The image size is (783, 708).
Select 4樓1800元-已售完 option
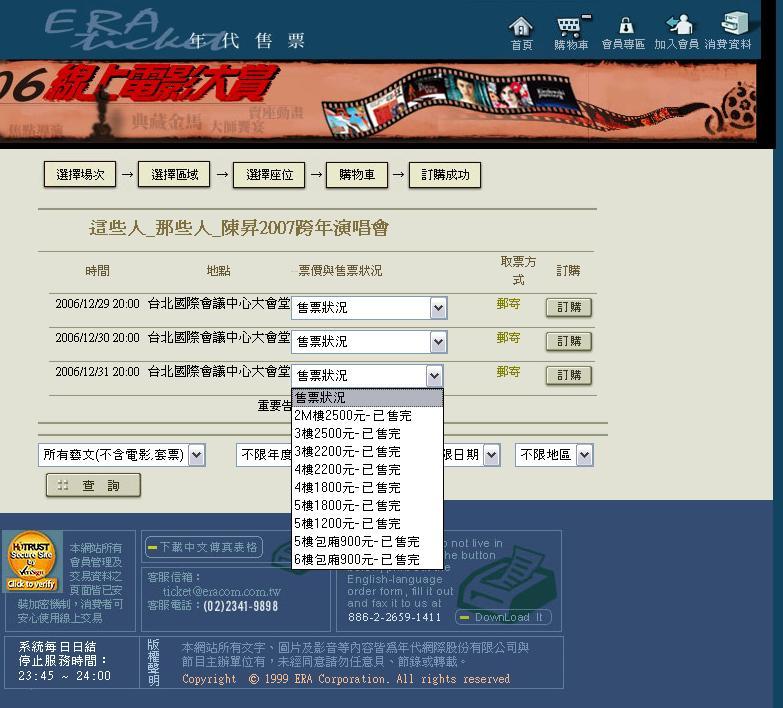[368, 487]
